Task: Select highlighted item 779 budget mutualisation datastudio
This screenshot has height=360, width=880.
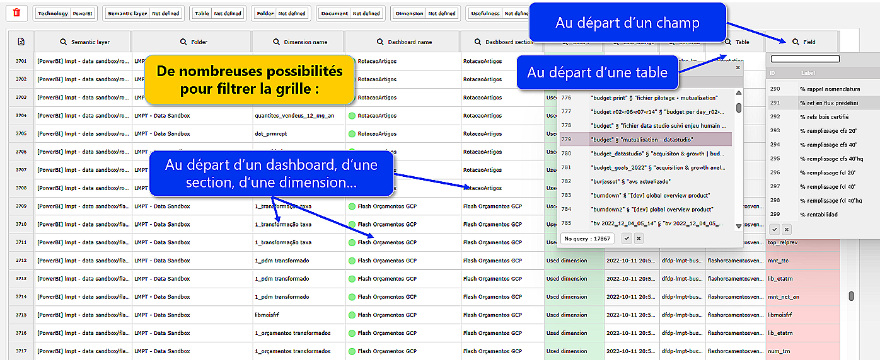Action: click(645, 139)
